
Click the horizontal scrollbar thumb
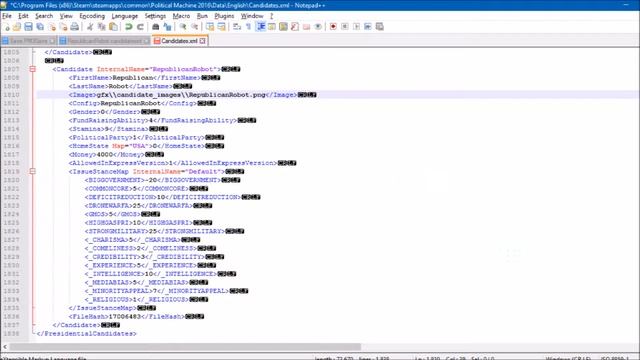185,347
